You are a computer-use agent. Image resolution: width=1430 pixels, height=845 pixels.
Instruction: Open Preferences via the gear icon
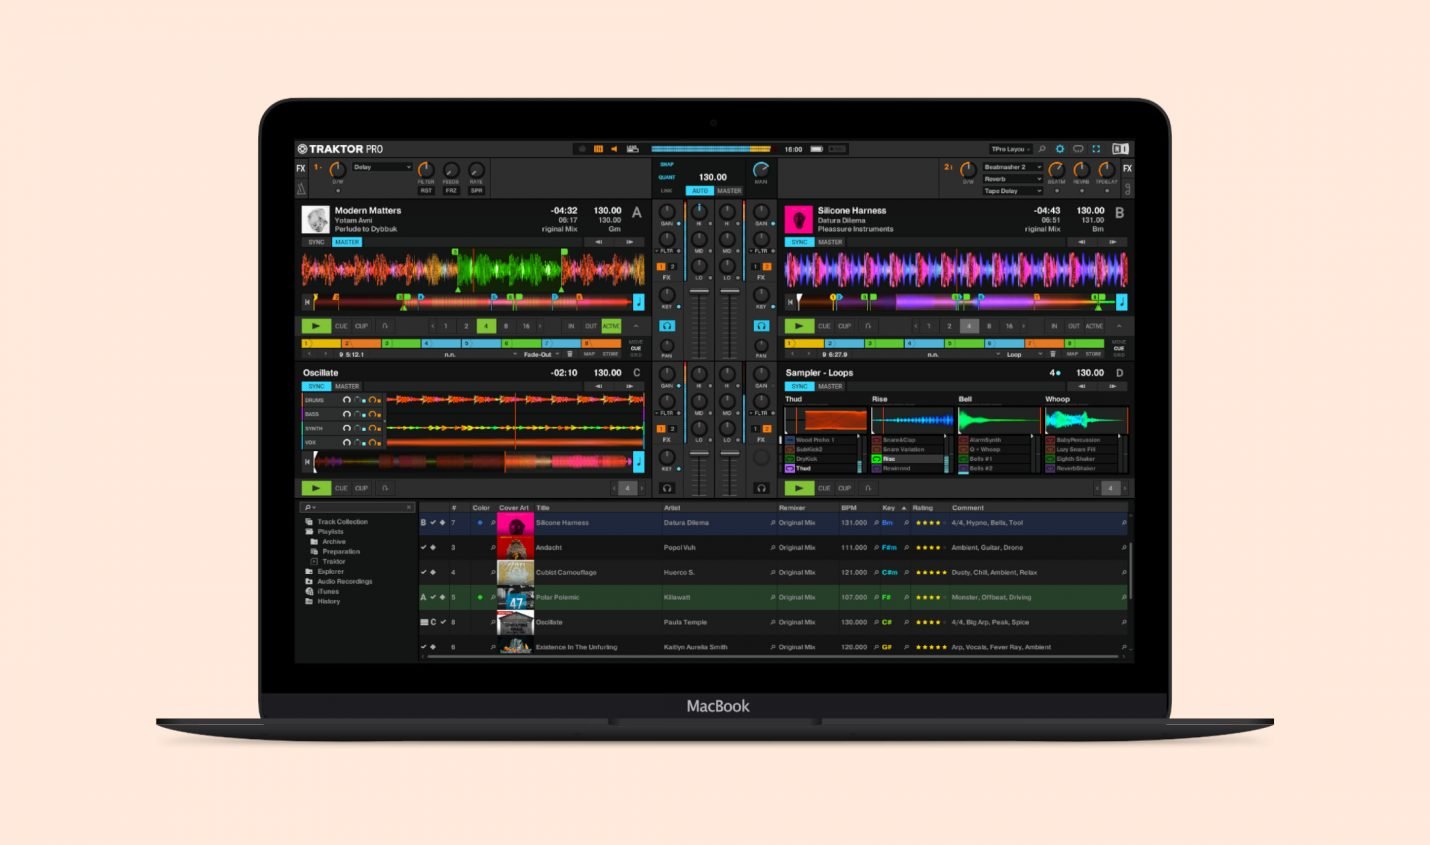click(x=1060, y=148)
